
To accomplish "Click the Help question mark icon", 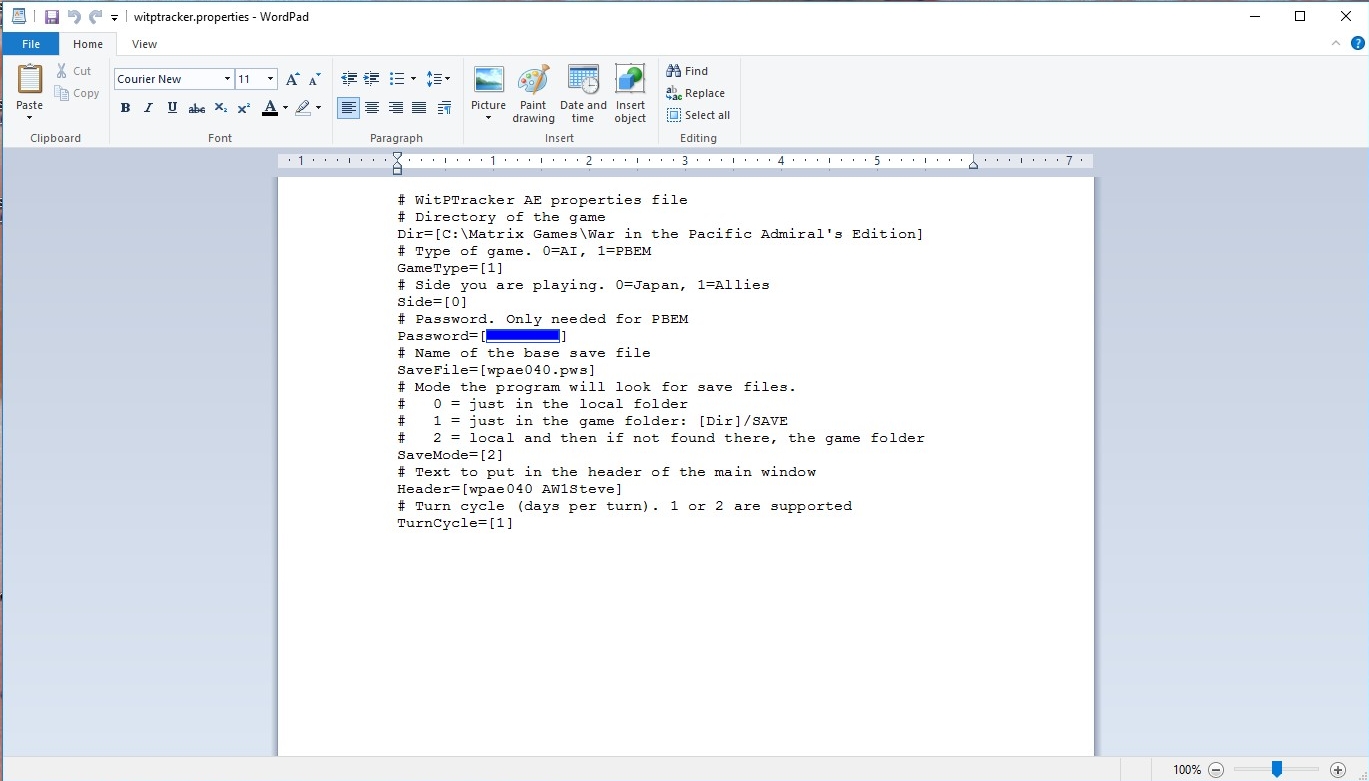I will (x=1358, y=44).
